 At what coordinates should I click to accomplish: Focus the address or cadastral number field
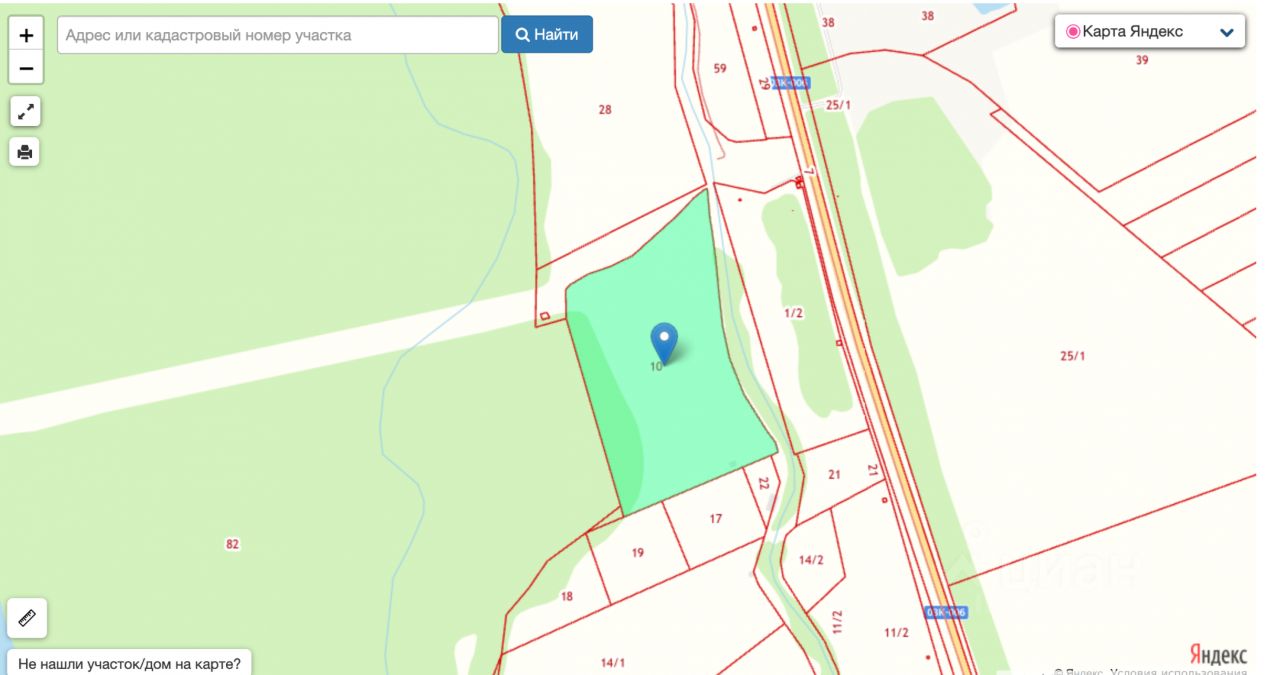pos(278,35)
